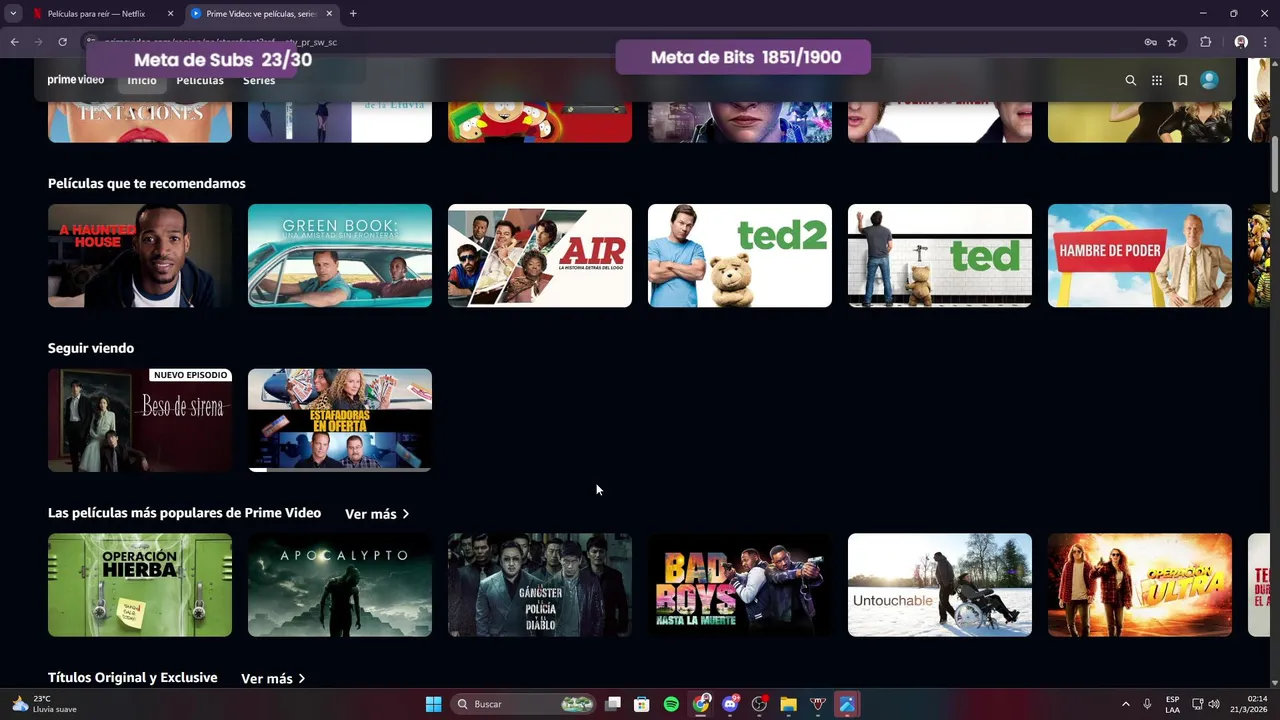The width and height of the screenshot is (1280, 720).
Task: Open Bad Boys Hasta la Muerte card
Action: [740, 585]
